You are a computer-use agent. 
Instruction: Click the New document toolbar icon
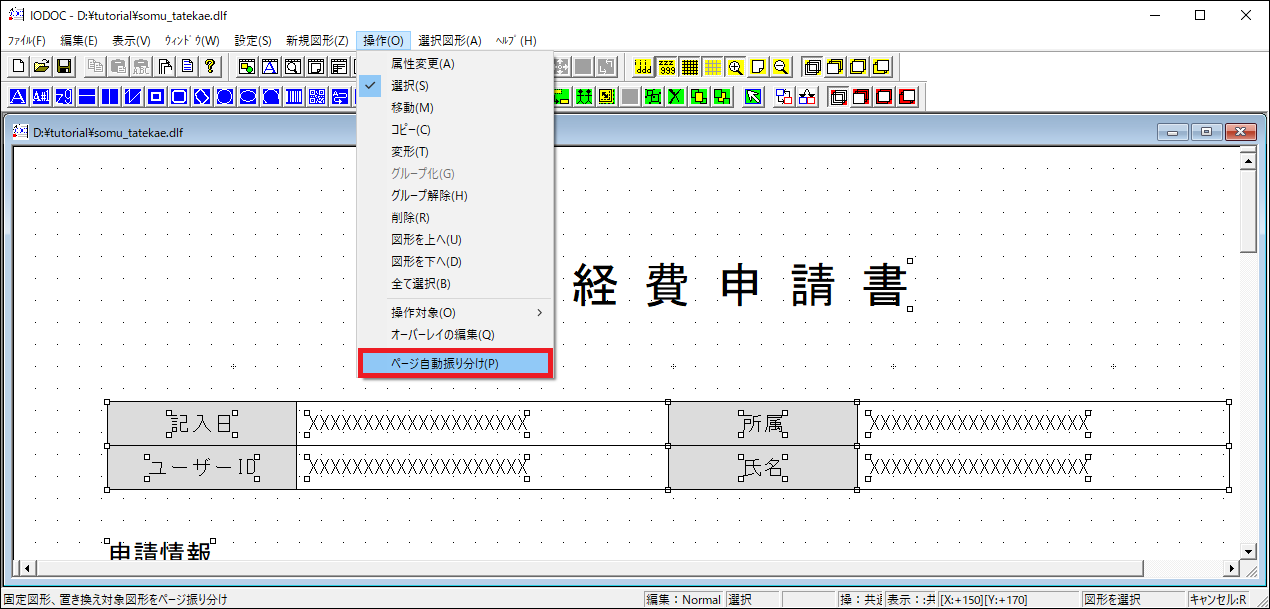(x=18, y=66)
